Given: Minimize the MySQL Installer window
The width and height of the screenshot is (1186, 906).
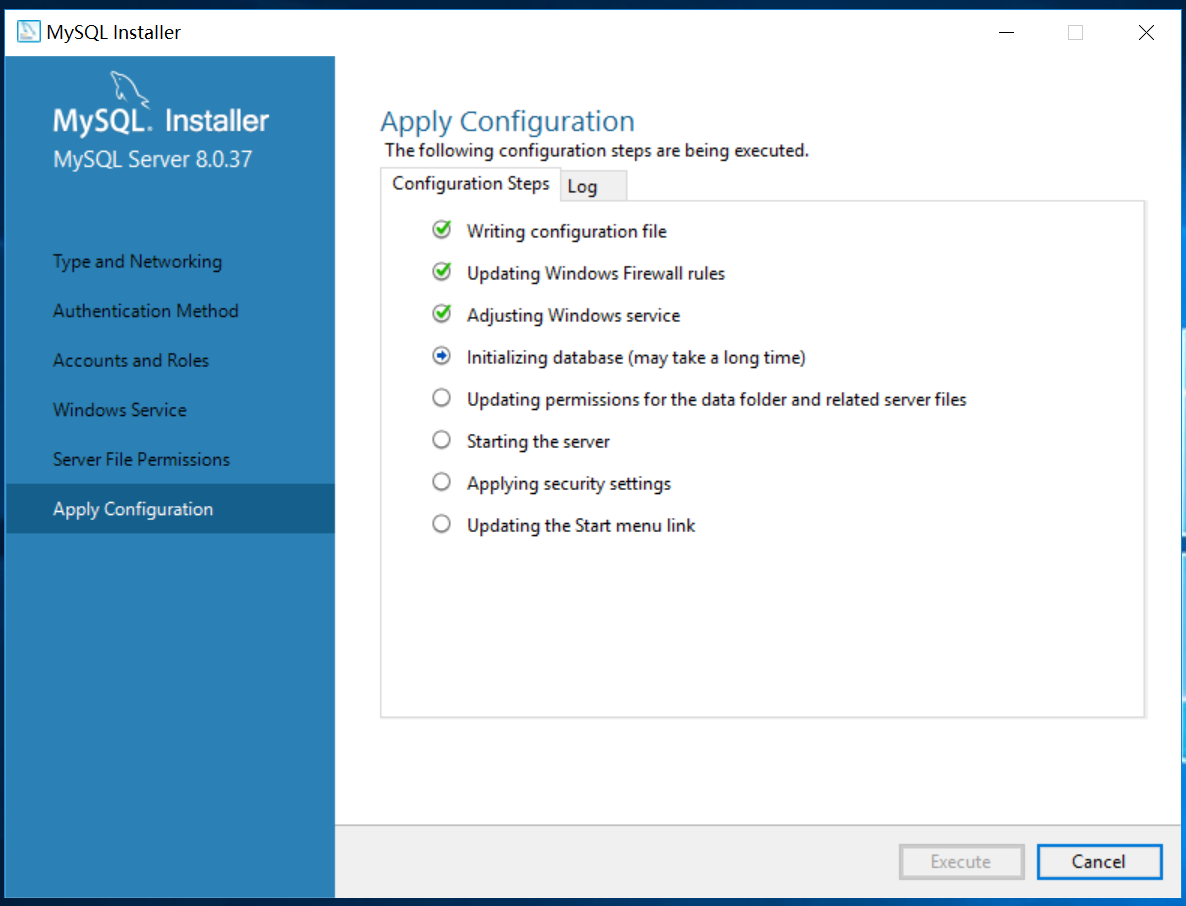Looking at the screenshot, I should pos(1006,33).
